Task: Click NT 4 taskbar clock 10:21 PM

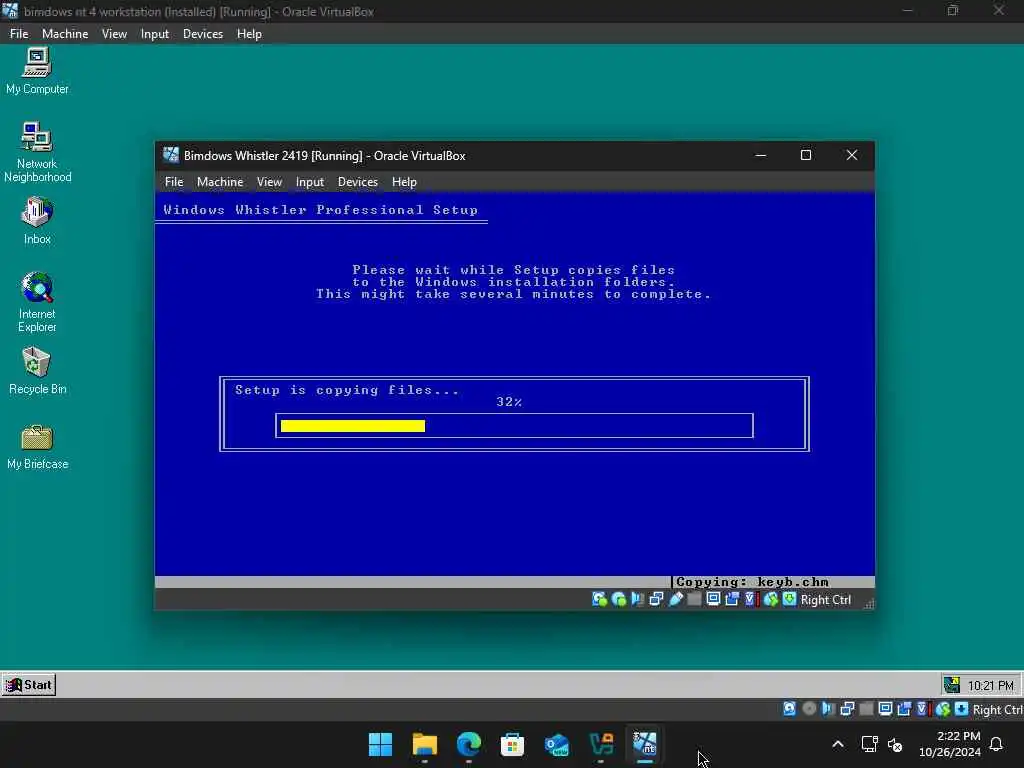Action: 991,686
